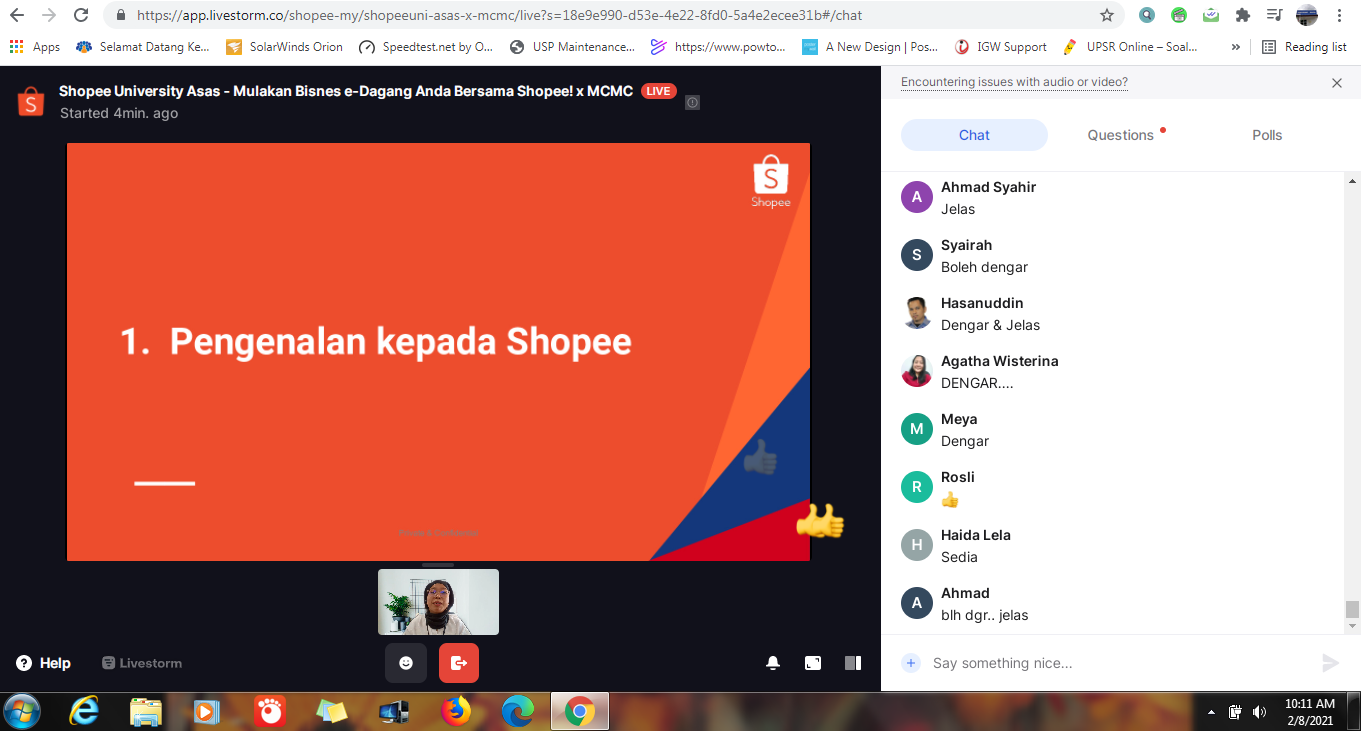Image resolution: width=1361 pixels, height=731 pixels.
Task: Click the Say something nice message field
Action: (1120, 663)
